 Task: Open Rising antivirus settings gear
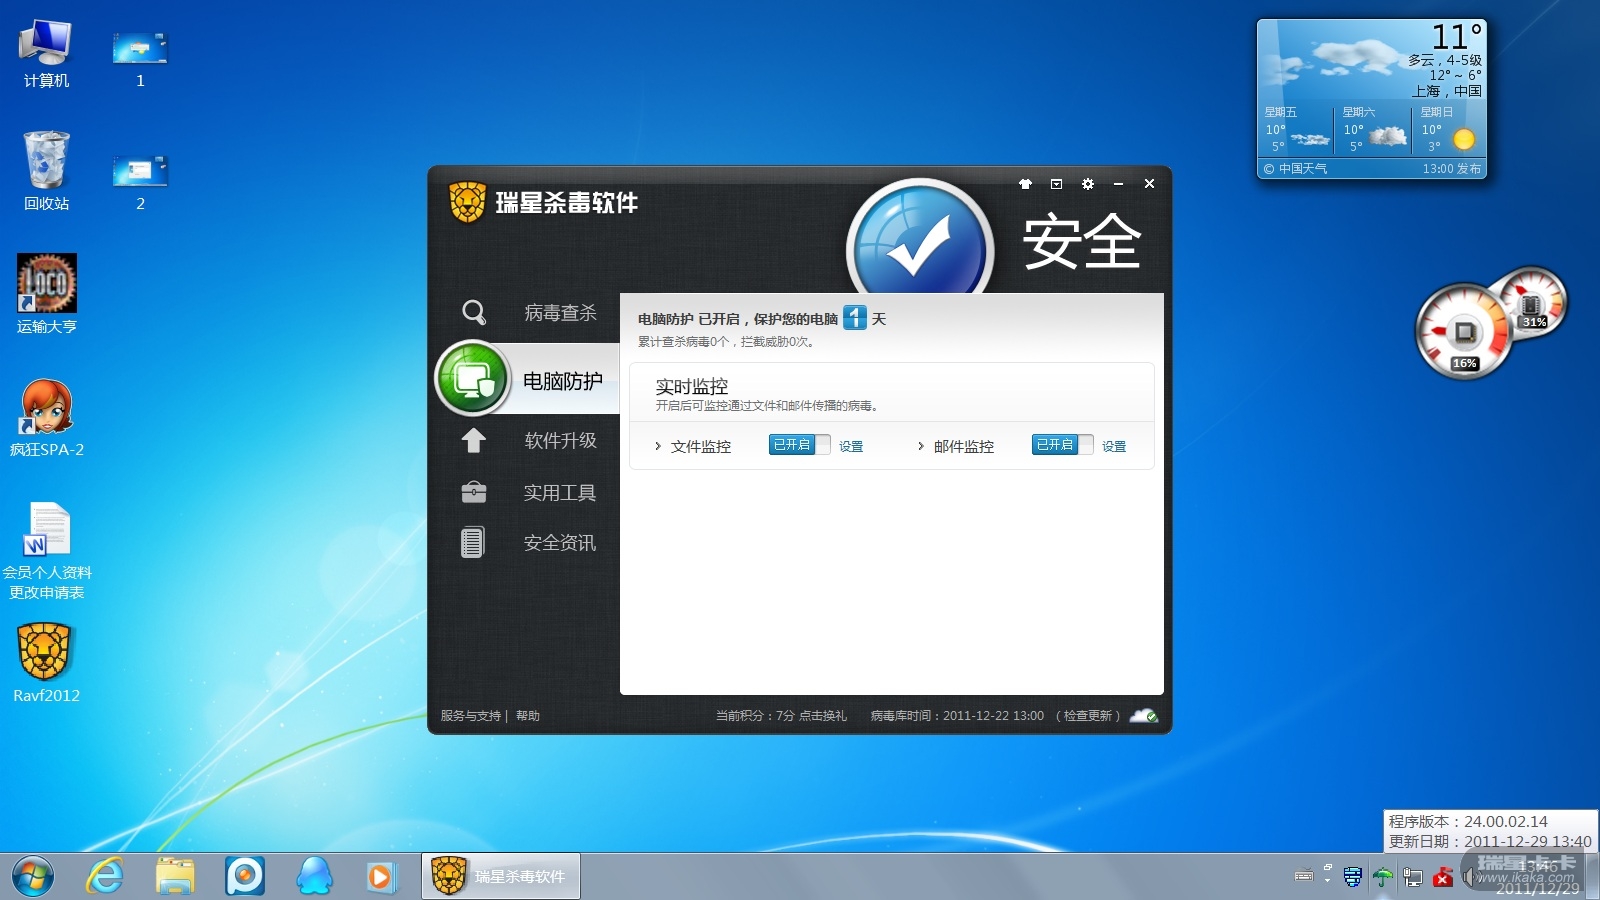(x=1088, y=184)
